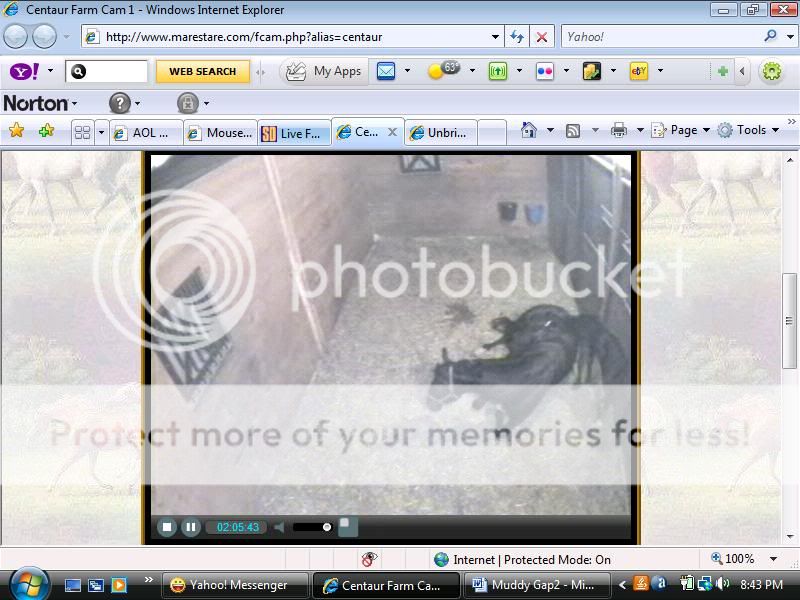
Task: Click the Yahoo toolbar settings gear
Action: [771, 71]
